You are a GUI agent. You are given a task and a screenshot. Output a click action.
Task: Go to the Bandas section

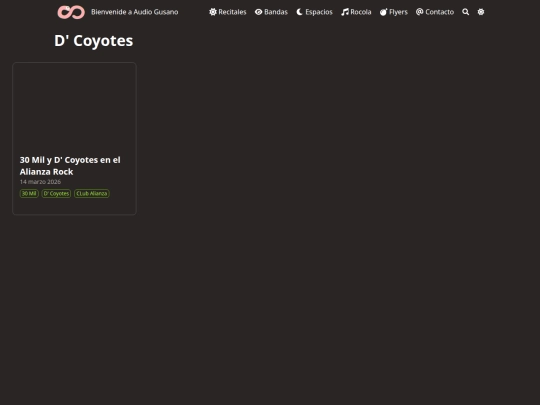click(x=276, y=12)
